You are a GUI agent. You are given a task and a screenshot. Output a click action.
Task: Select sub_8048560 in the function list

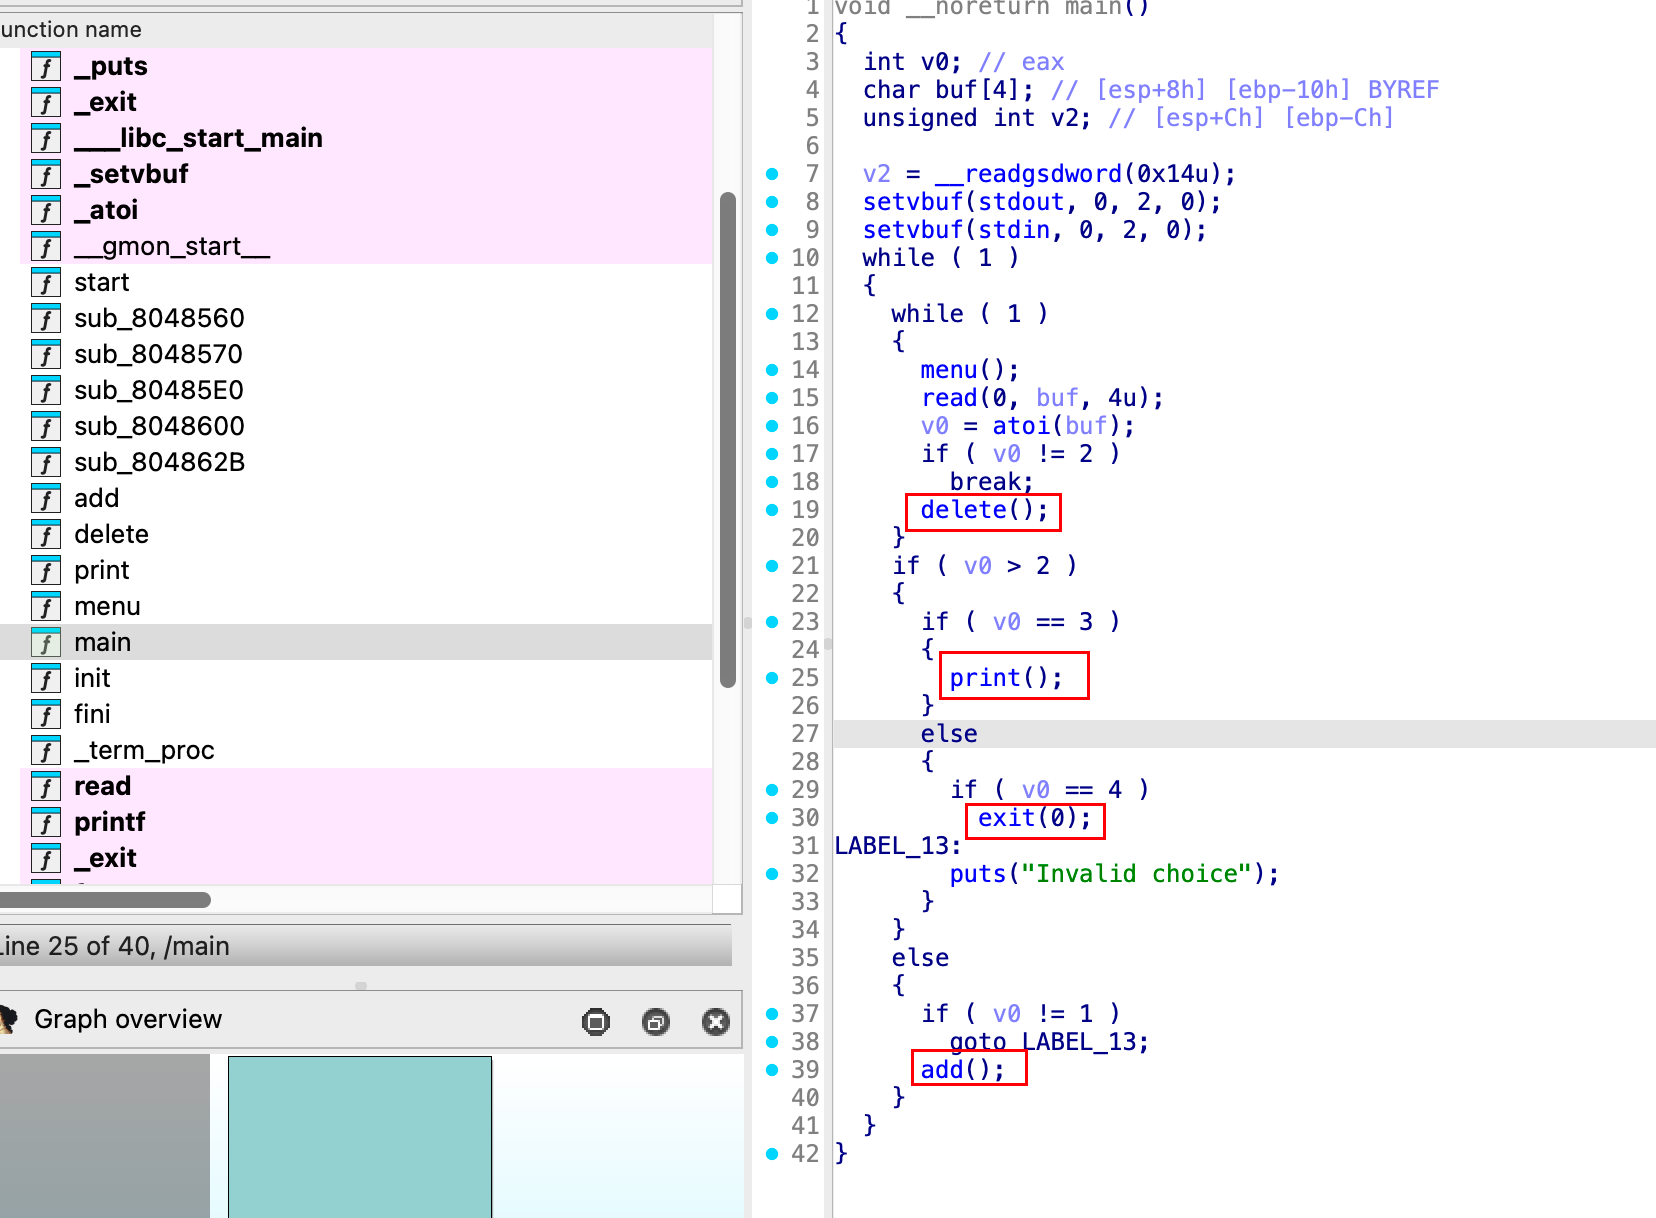click(x=158, y=318)
